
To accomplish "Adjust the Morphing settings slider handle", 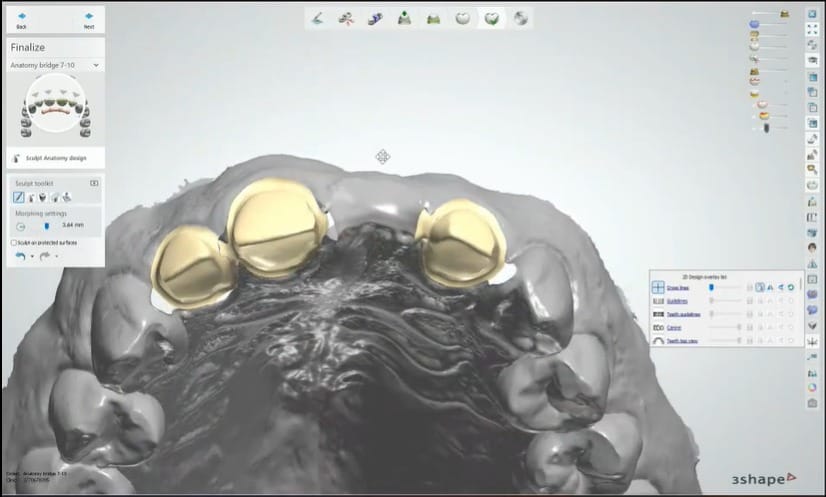I will 46,226.
